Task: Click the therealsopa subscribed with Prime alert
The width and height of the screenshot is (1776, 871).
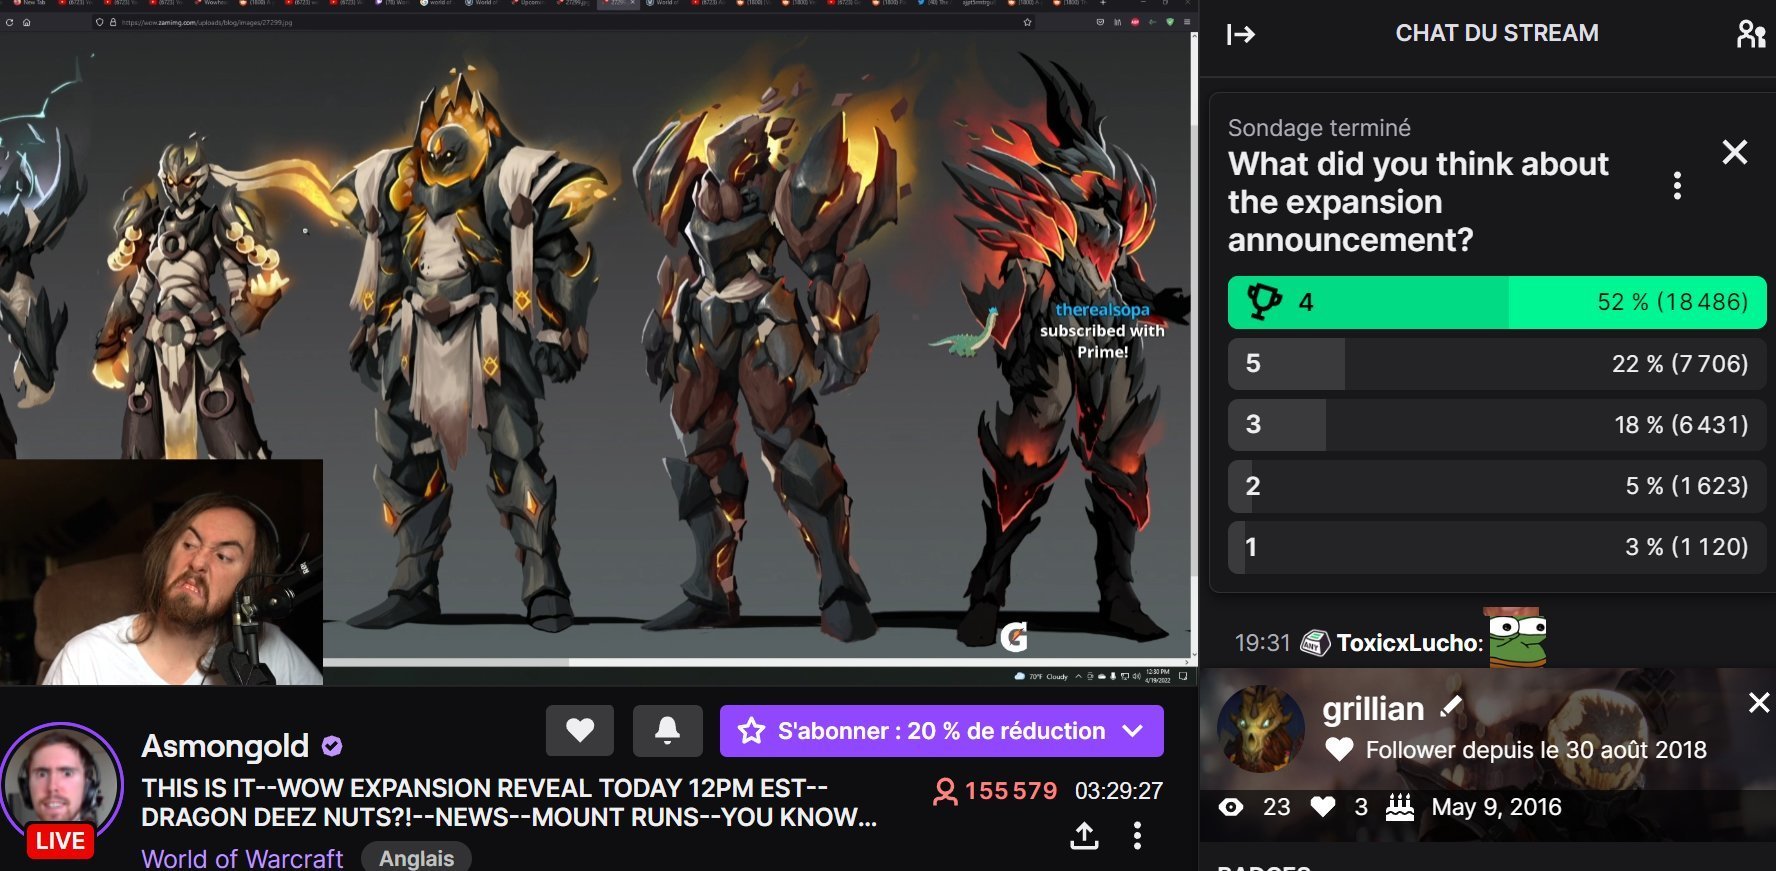Action: (x=1102, y=331)
